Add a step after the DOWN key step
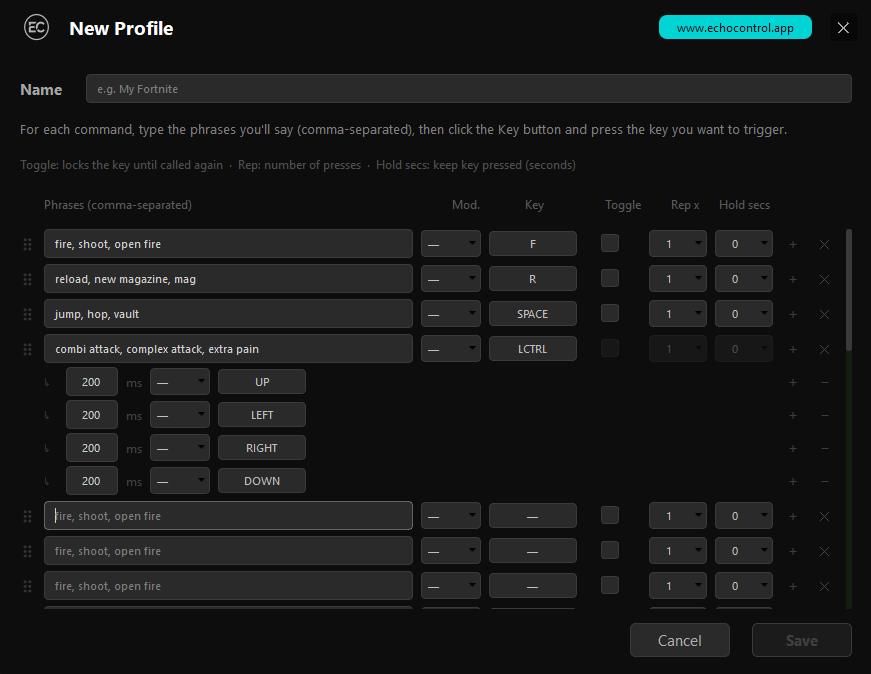871x674 pixels. tap(793, 481)
